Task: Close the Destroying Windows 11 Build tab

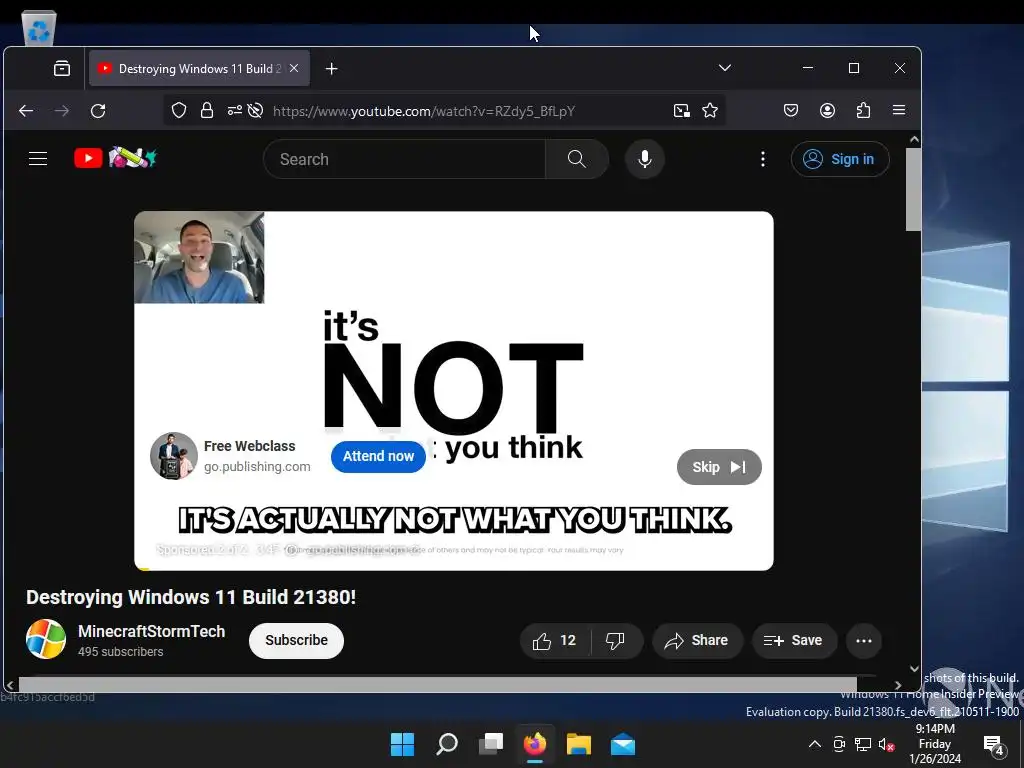Action: coord(294,69)
